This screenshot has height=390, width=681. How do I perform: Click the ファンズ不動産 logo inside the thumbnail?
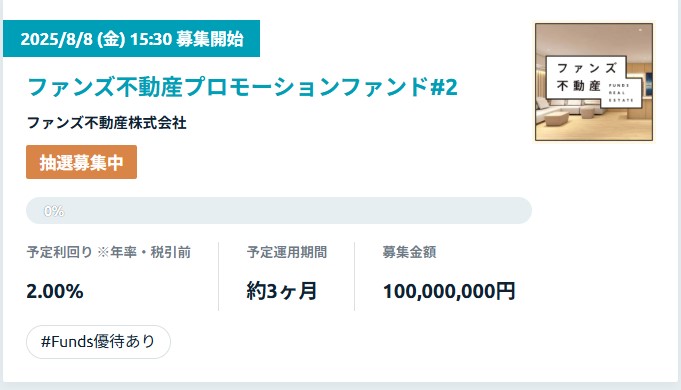[x=594, y=81]
